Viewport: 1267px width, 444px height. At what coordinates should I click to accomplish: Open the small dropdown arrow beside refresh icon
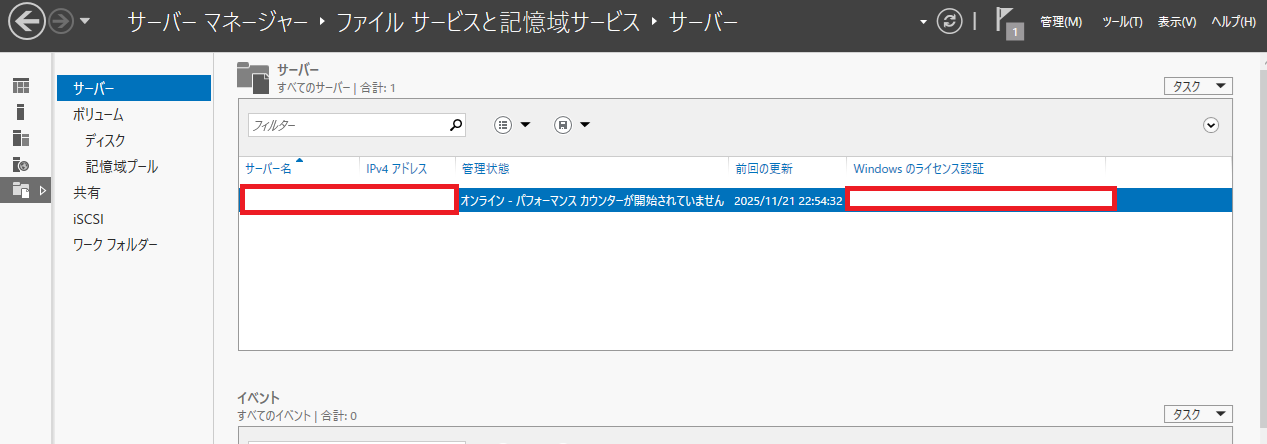(923, 22)
